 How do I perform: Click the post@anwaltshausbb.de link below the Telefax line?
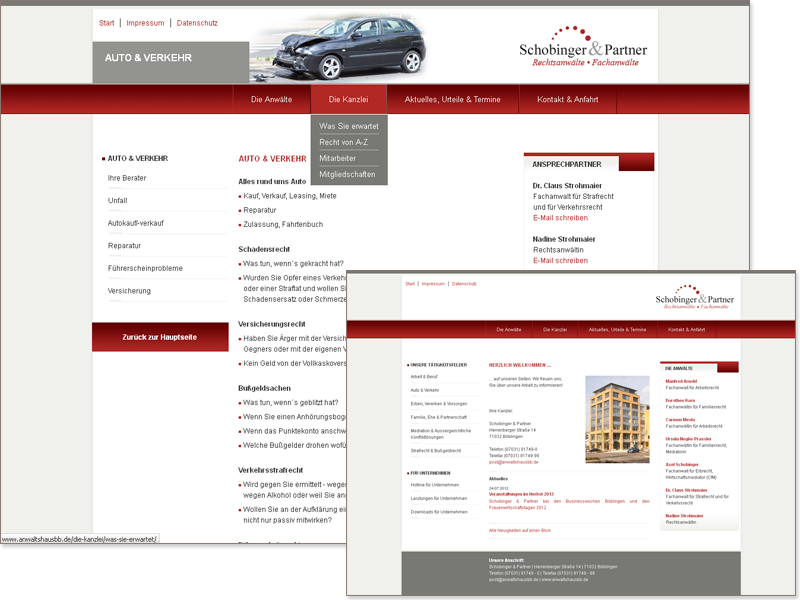point(513,462)
